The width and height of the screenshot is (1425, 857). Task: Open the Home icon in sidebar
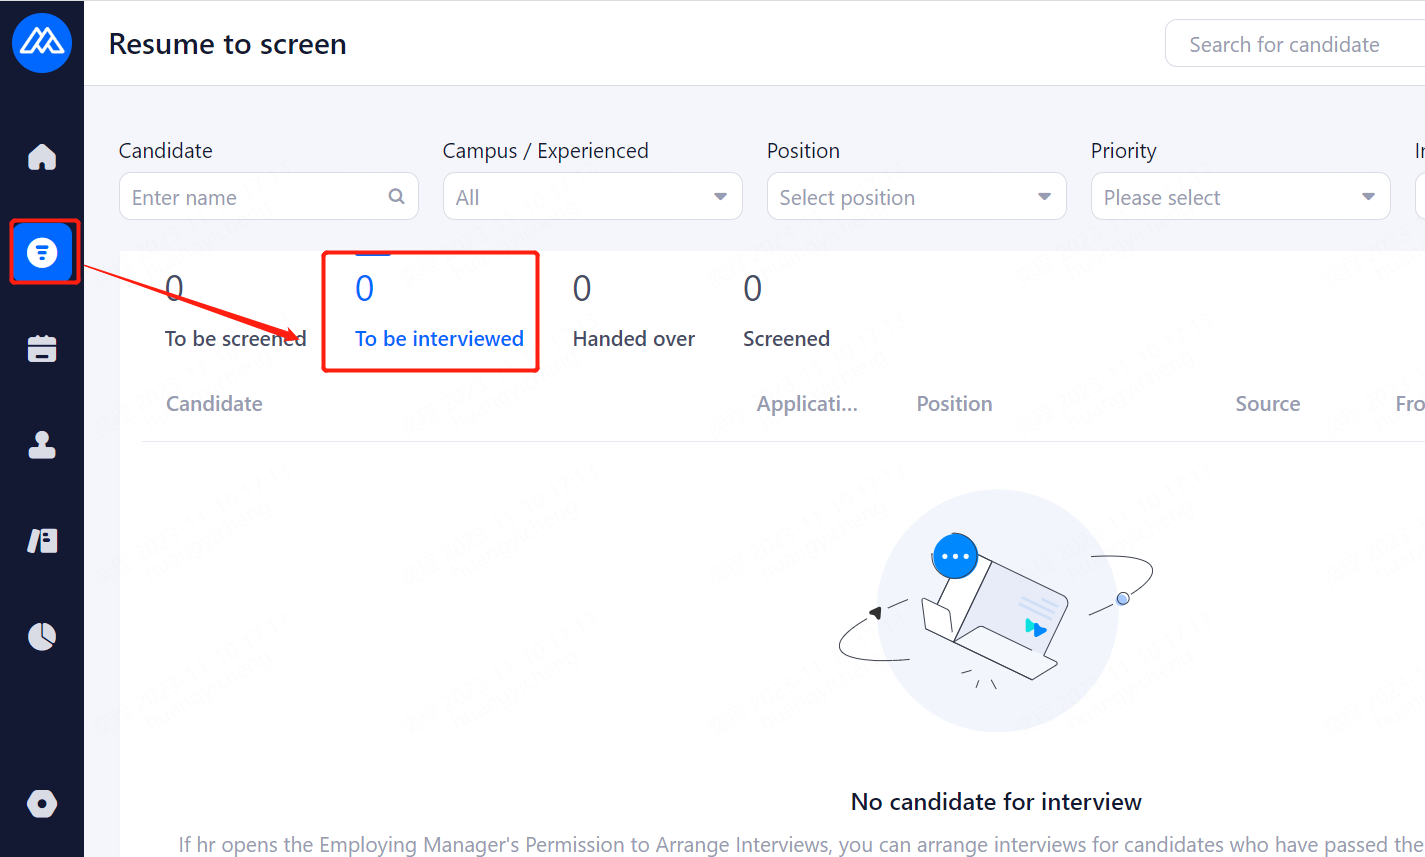click(x=42, y=157)
